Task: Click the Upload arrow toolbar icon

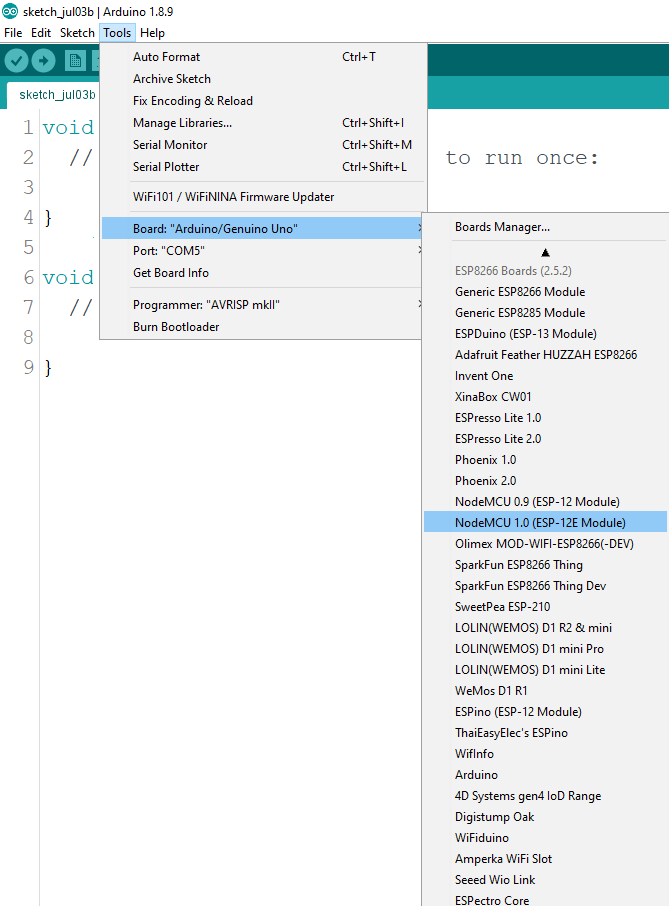Action: click(43, 60)
